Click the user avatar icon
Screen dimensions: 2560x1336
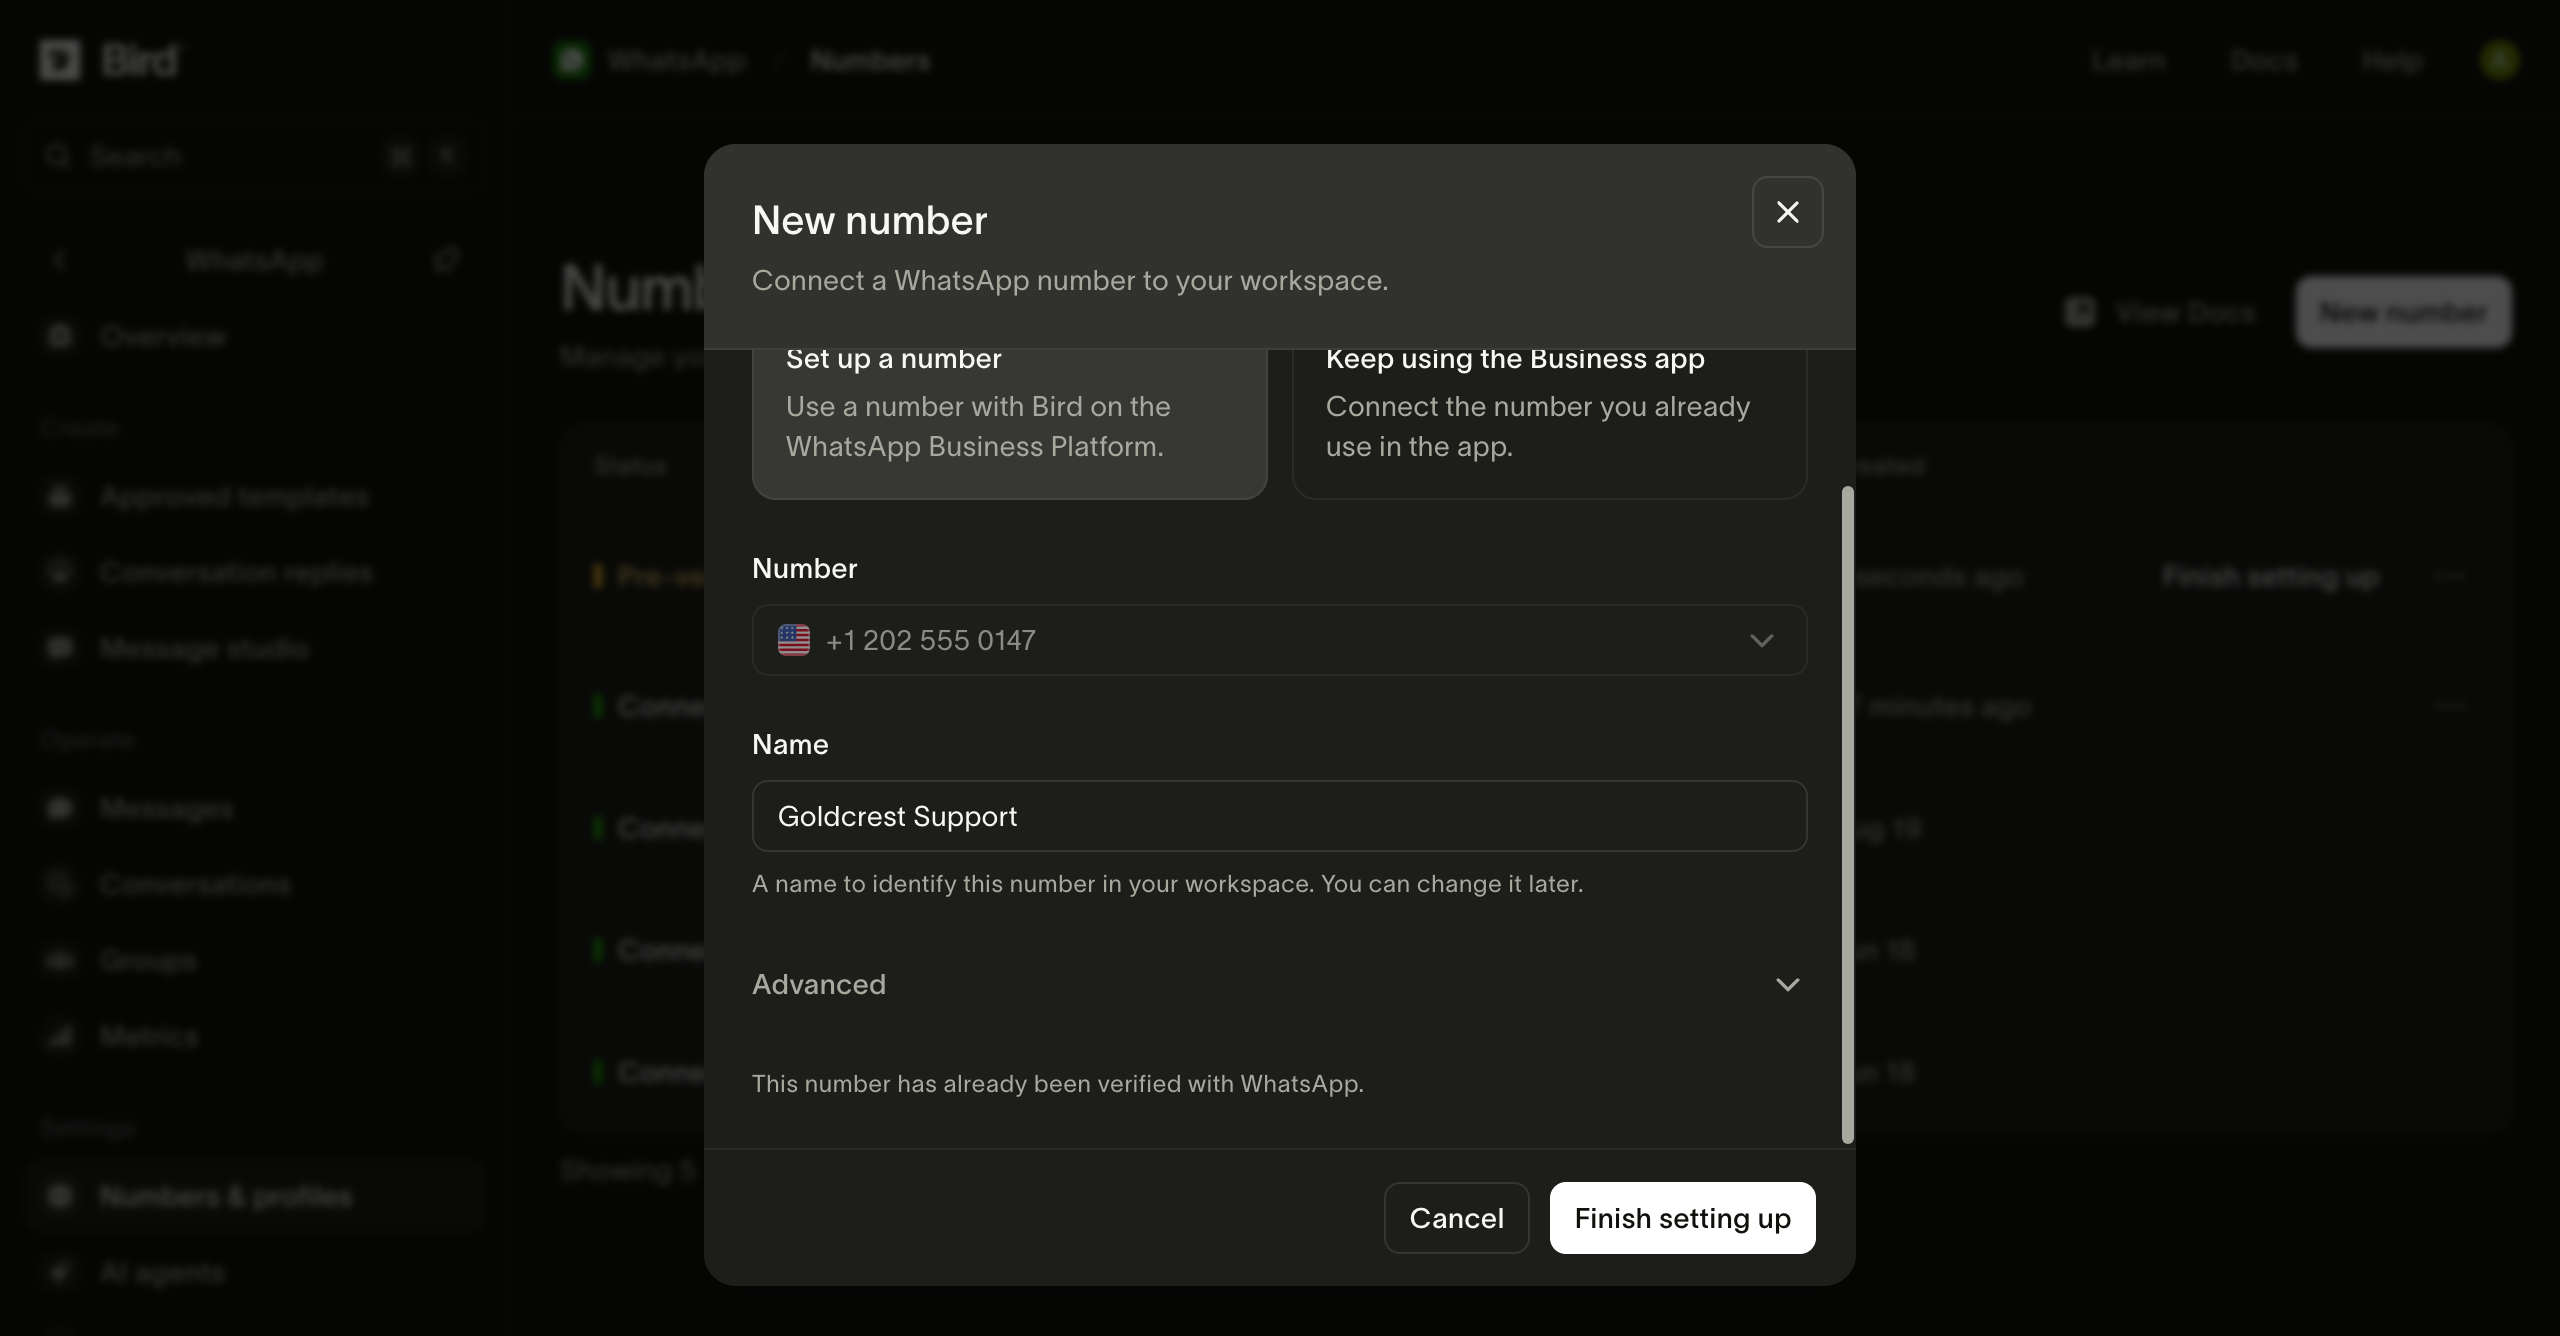2499,61
